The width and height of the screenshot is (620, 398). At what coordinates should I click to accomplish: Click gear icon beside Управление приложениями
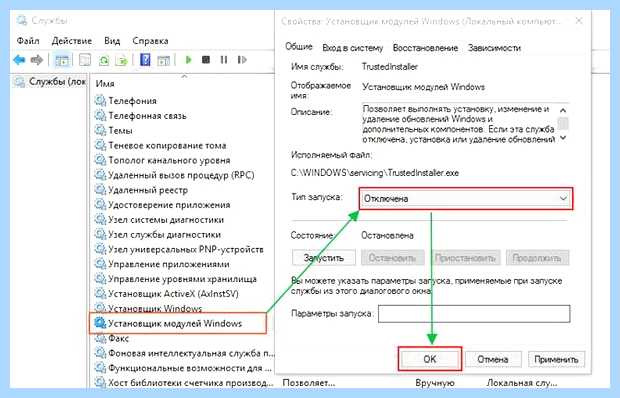[x=100, y=264]
